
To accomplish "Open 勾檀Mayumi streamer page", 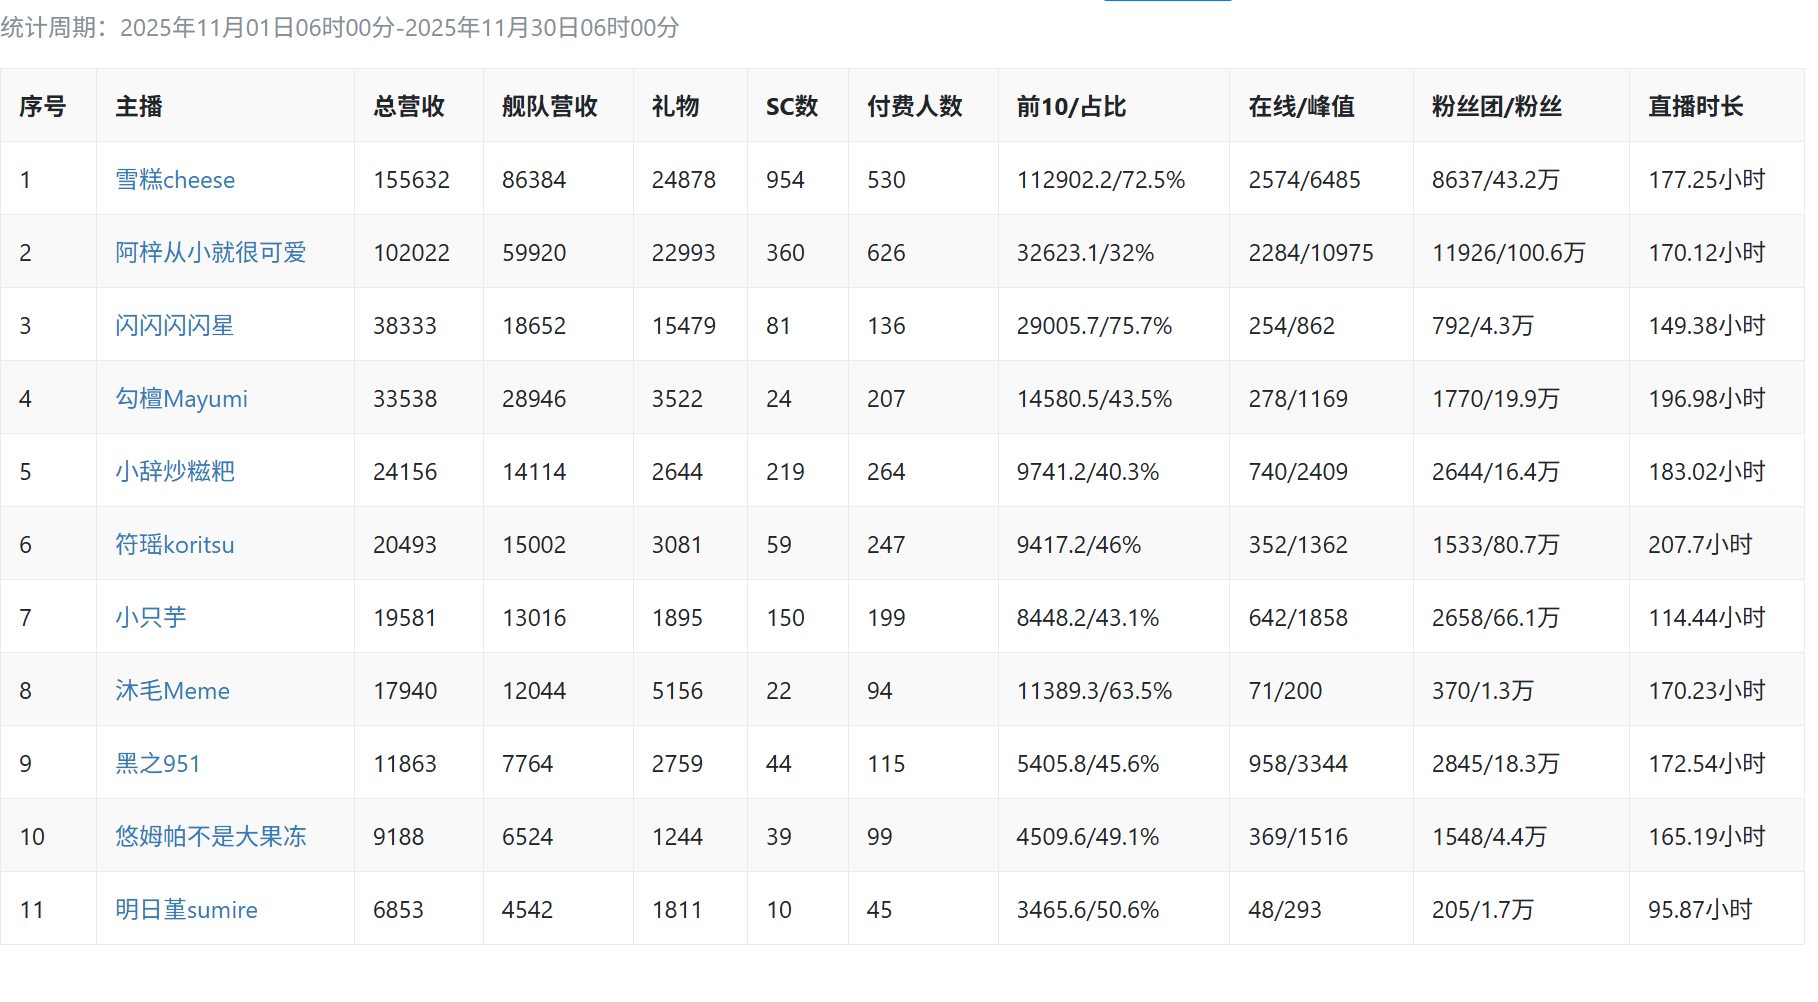I will click(181, 399).
